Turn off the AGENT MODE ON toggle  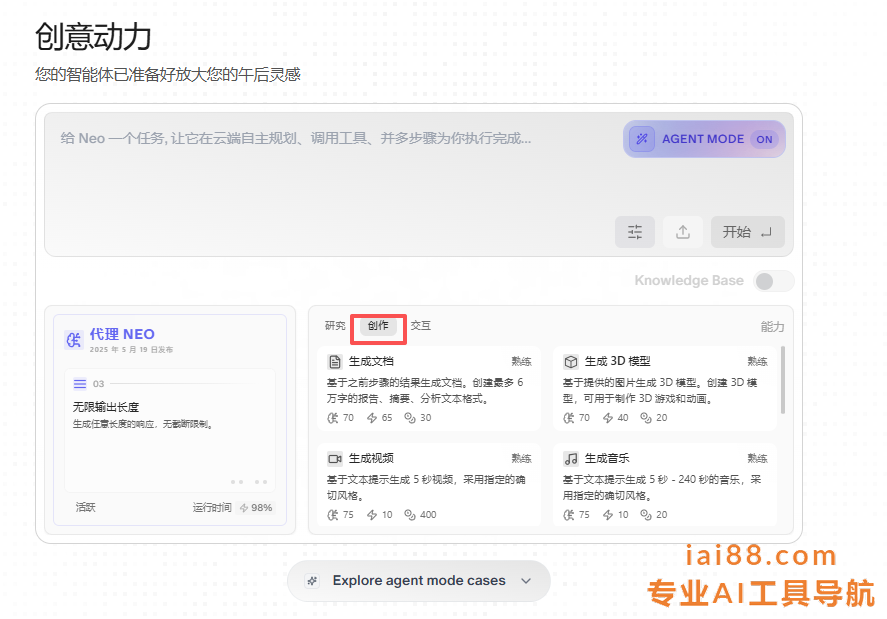tap(764, 139)
